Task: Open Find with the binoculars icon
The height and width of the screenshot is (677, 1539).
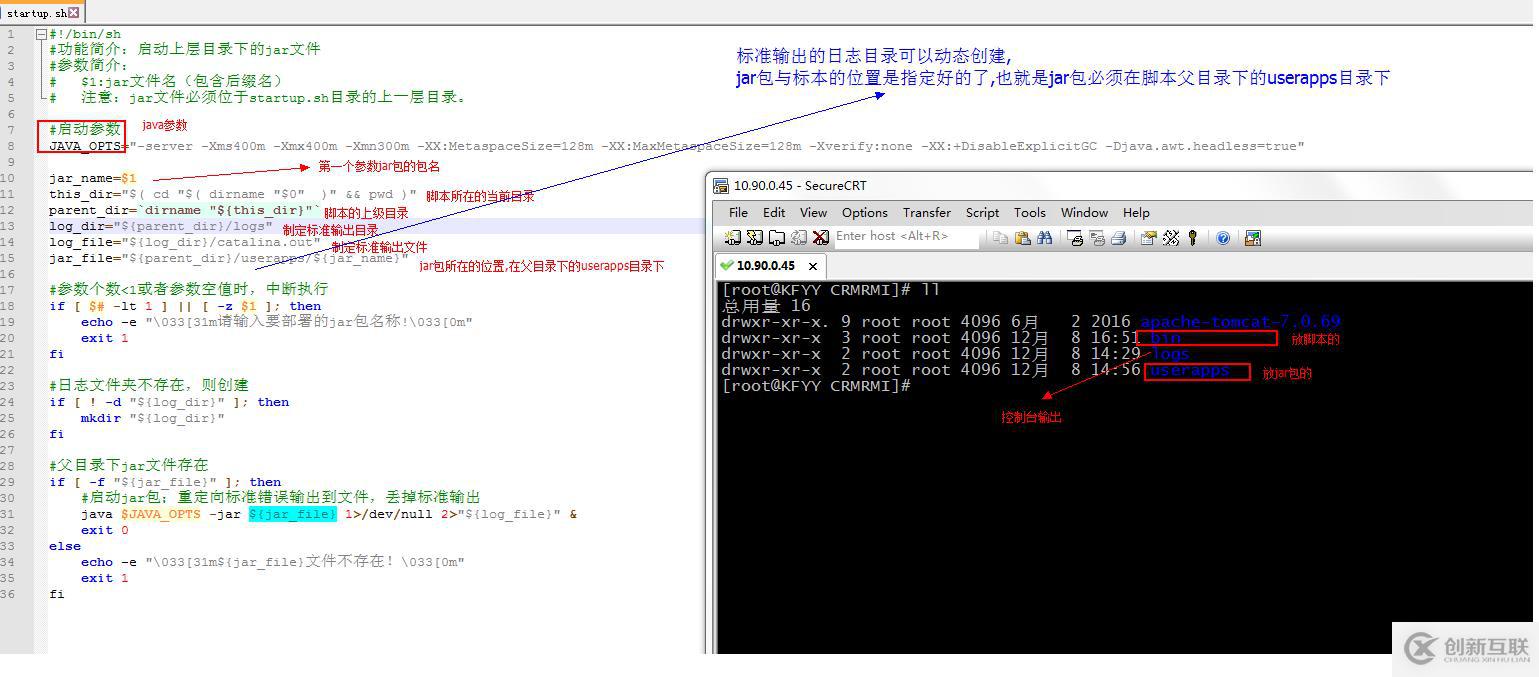Action: tap(1043, 237)
